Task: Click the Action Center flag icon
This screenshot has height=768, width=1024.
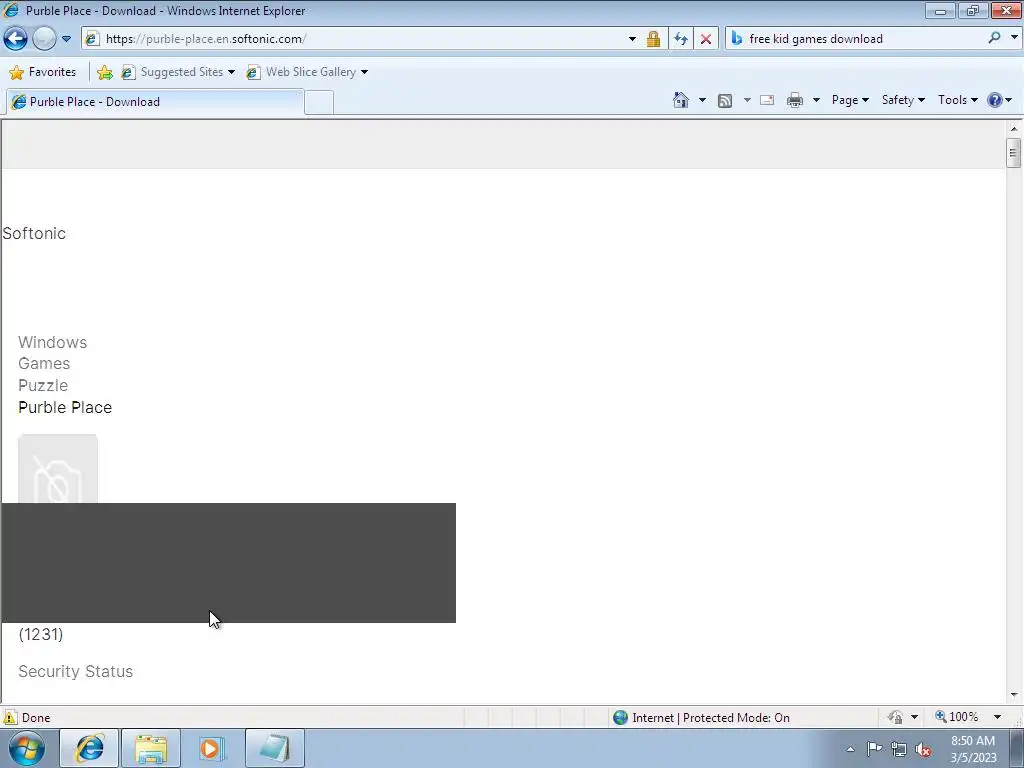Action: coord(874,749)
